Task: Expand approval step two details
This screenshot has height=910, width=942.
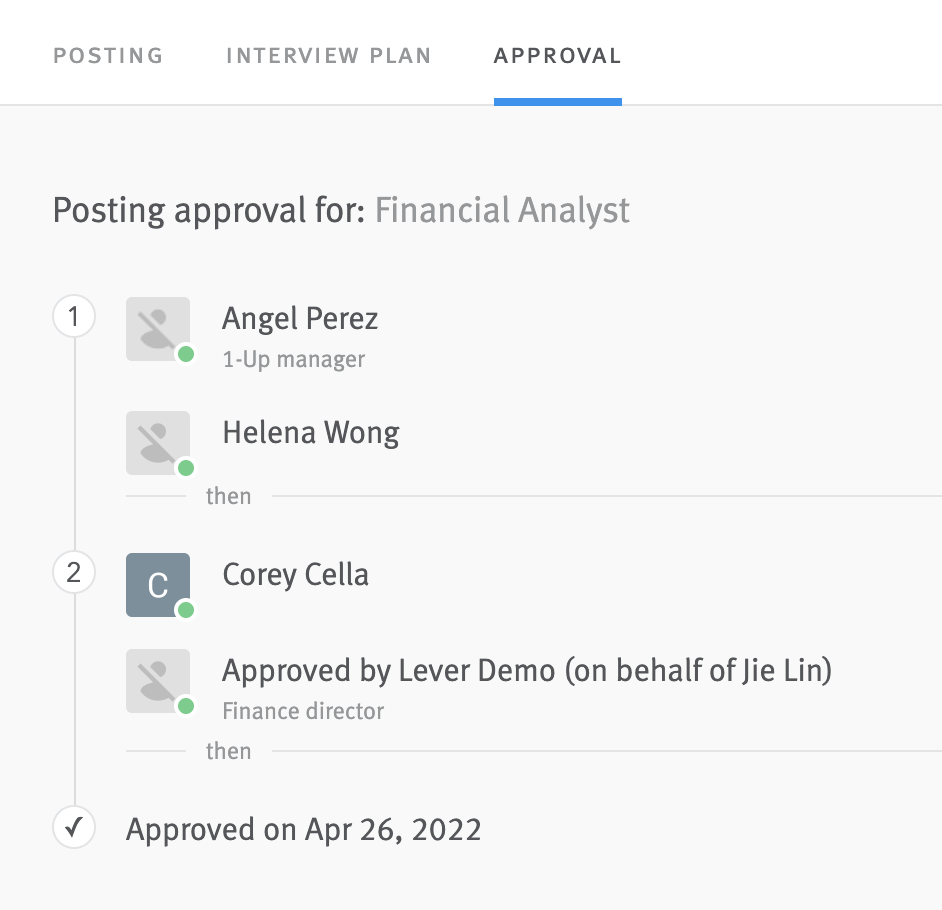Action: tap(73, 572)
